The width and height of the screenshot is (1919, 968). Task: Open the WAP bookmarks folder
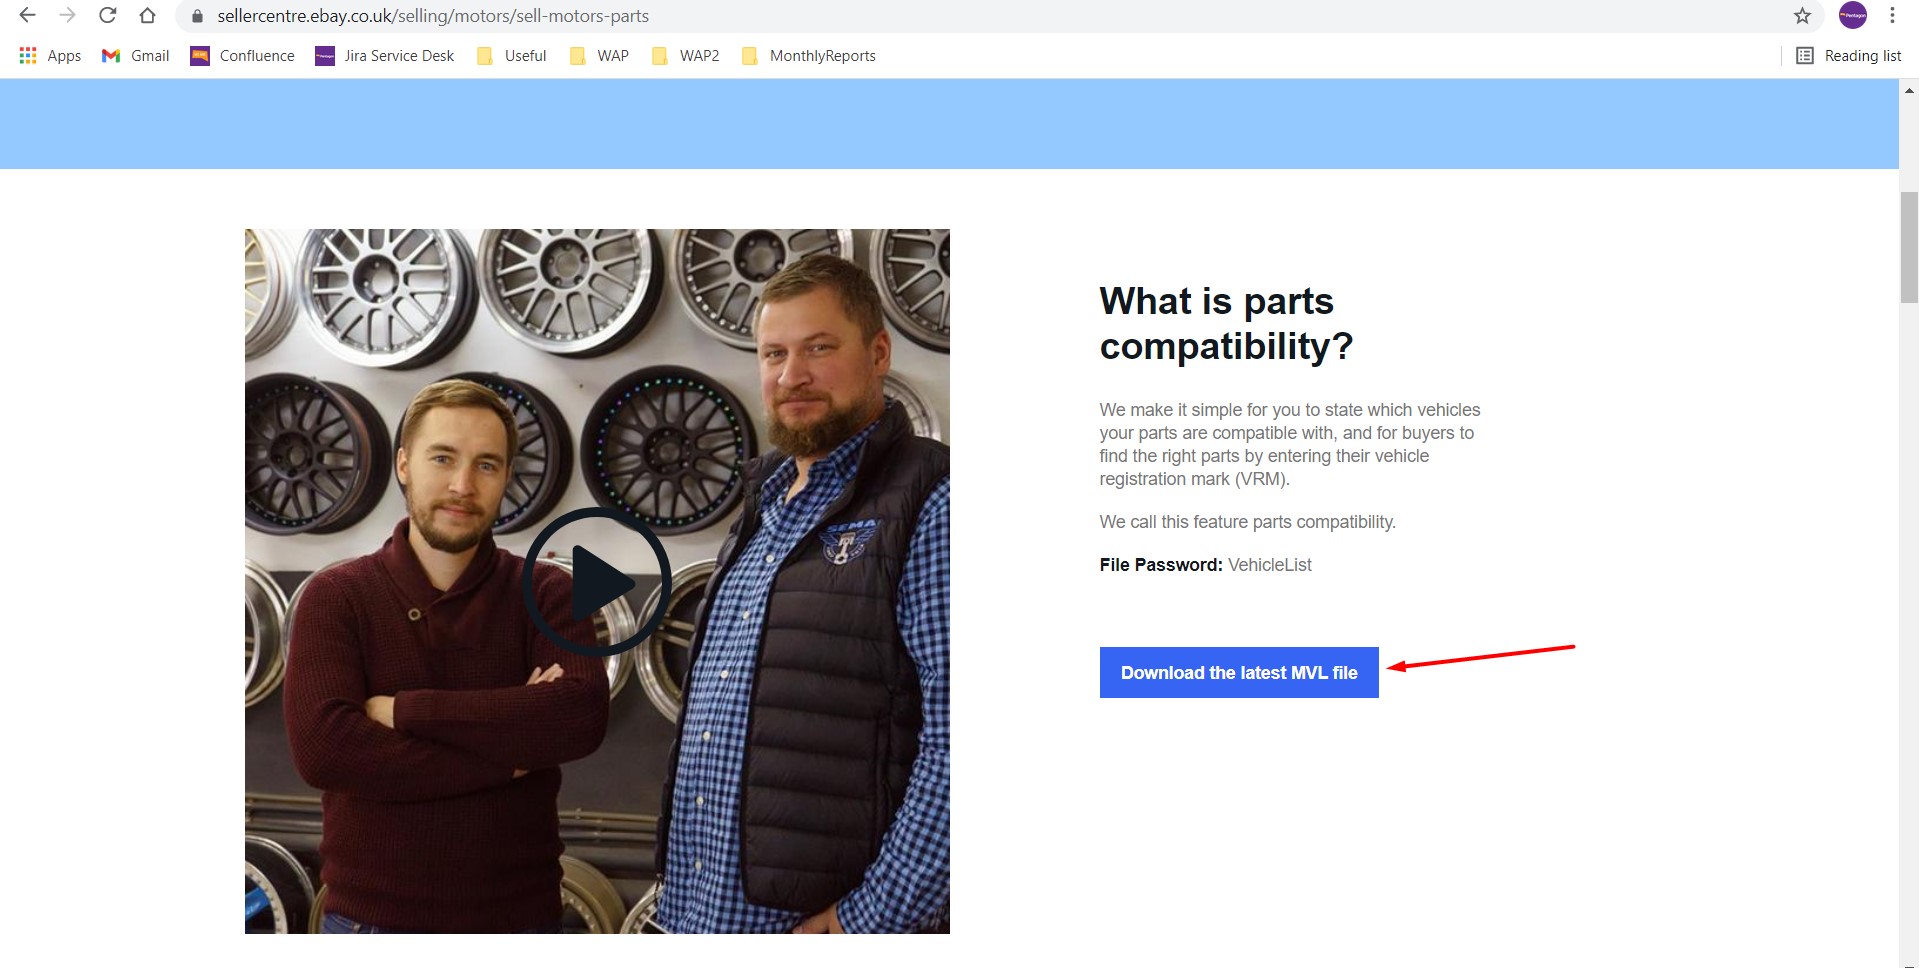pyautogui.click(x=600, y=56)
